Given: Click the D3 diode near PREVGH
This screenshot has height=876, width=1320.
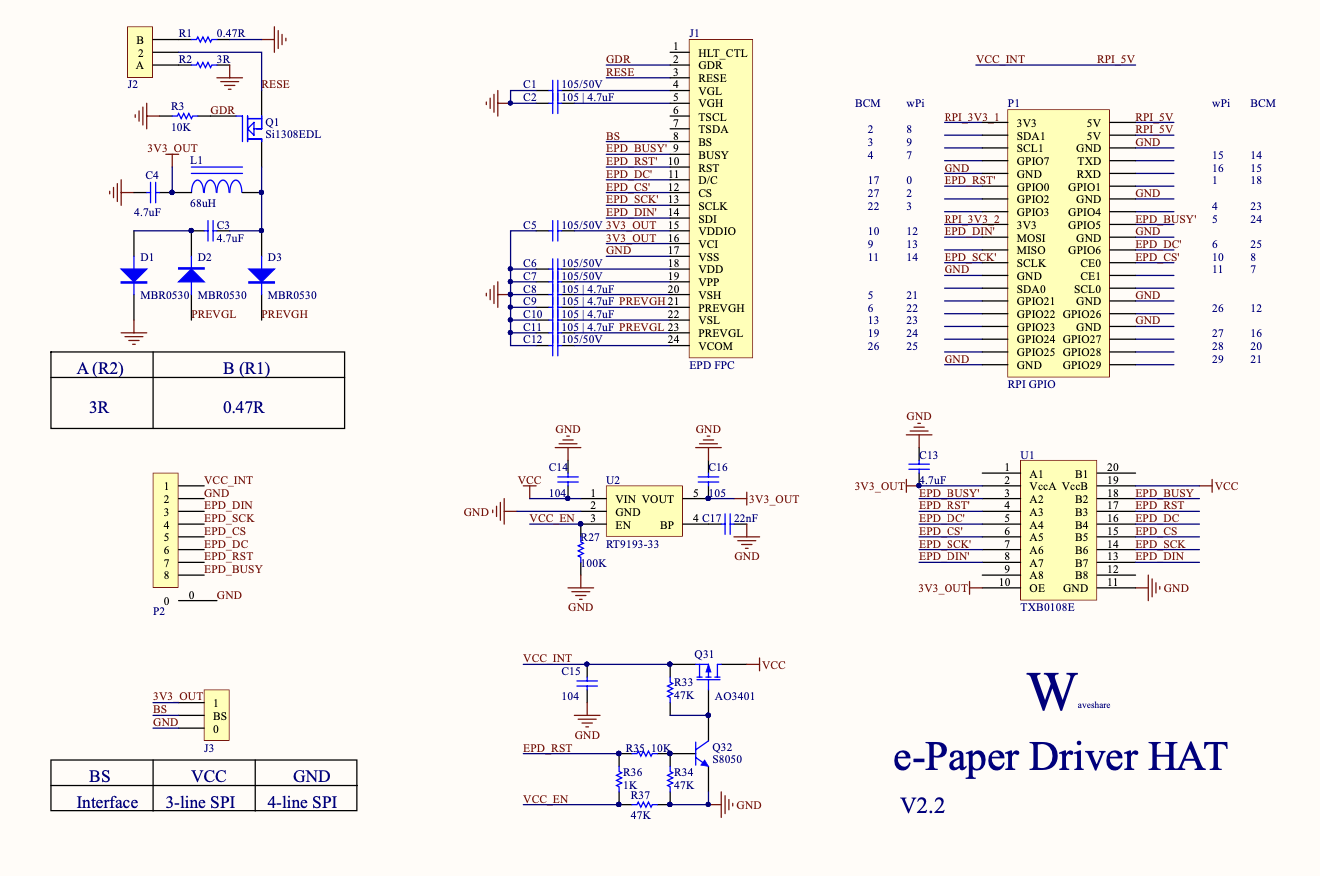Looking at the screenshot, I should [x=261, y=274].
